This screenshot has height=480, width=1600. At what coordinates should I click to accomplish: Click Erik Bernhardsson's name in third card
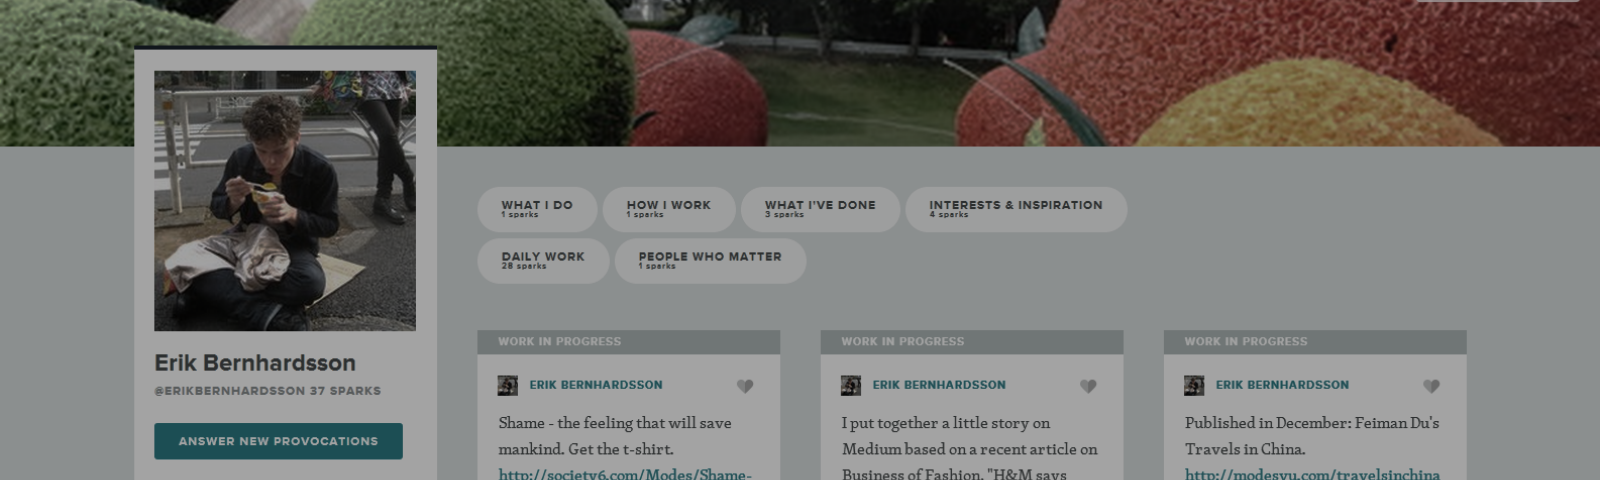click(x=1282, y=385)
